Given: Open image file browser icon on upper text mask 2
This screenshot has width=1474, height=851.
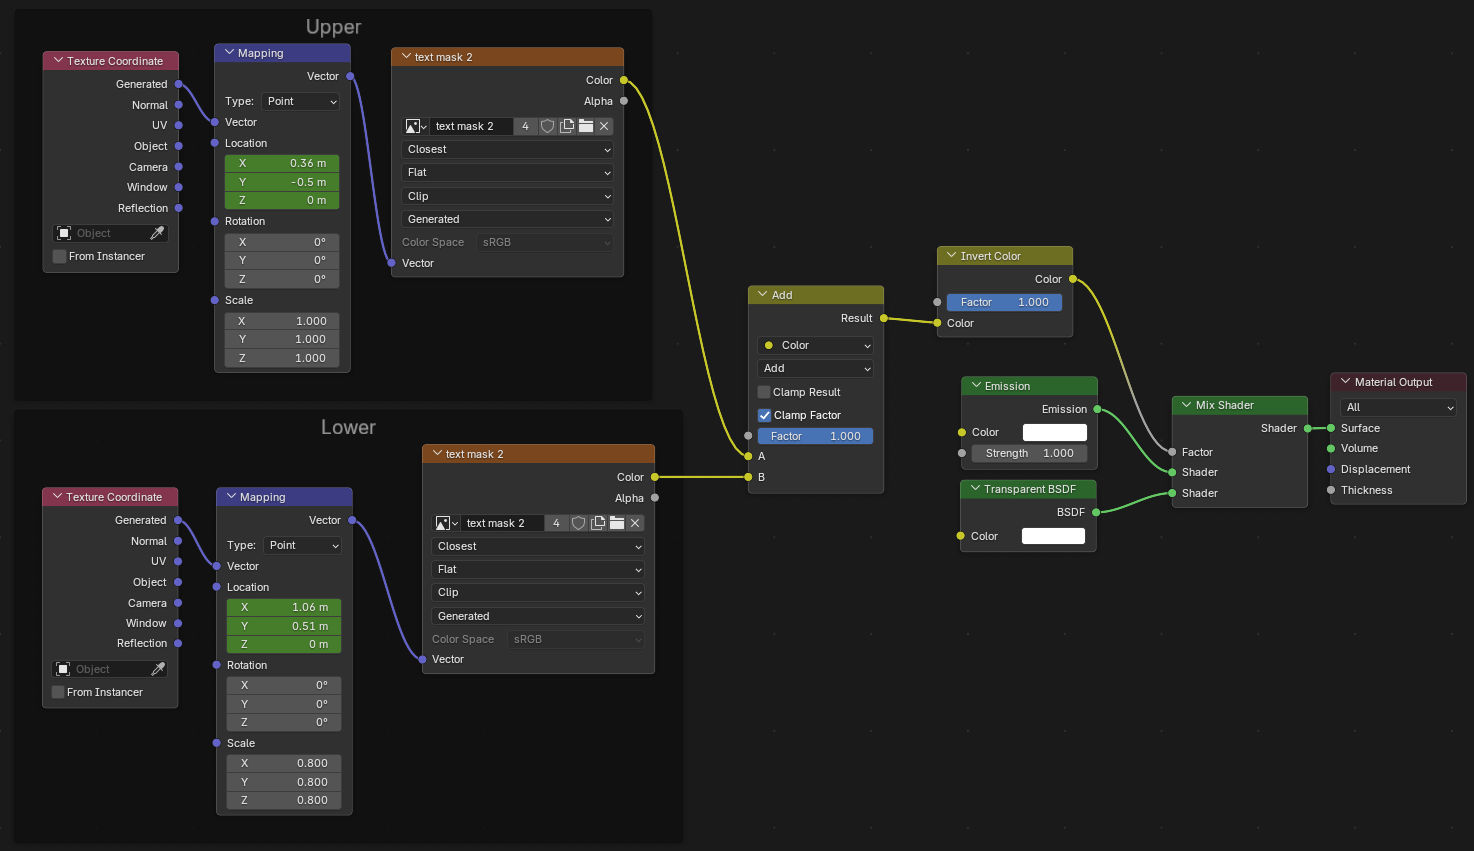Looking at the screenshot, I should coord(585,126).
